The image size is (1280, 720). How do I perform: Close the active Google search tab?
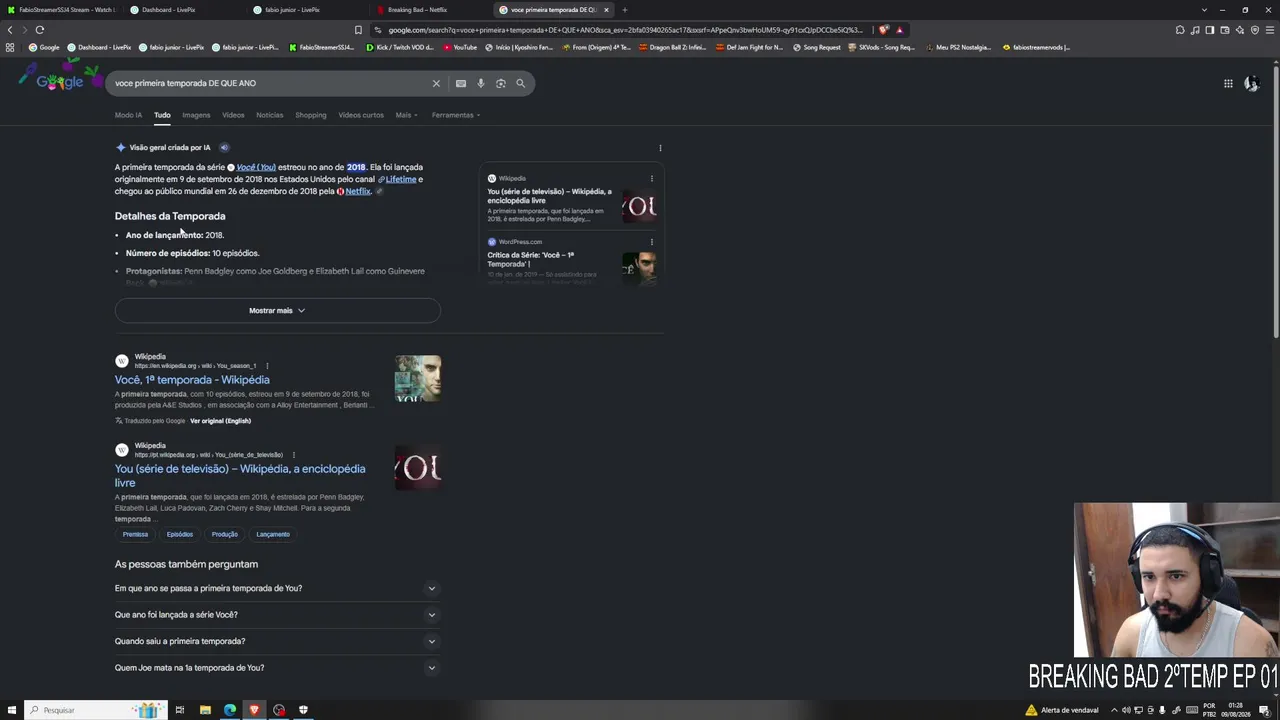click(x=606, y=10)
